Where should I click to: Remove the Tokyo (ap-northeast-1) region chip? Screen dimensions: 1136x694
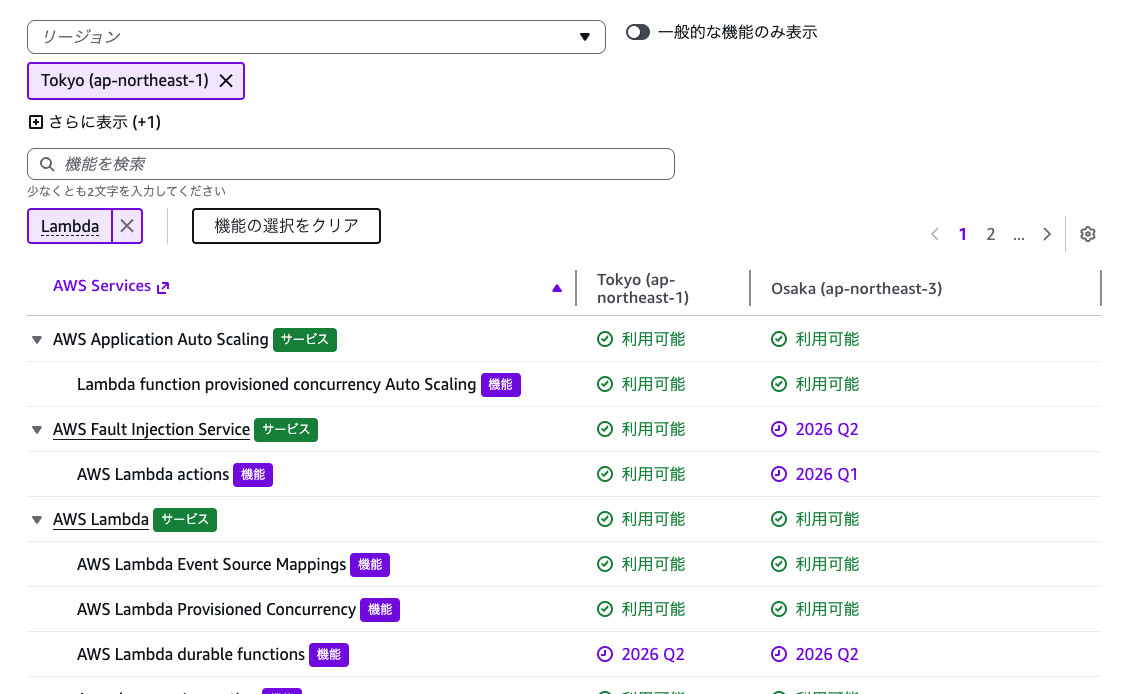226,81
